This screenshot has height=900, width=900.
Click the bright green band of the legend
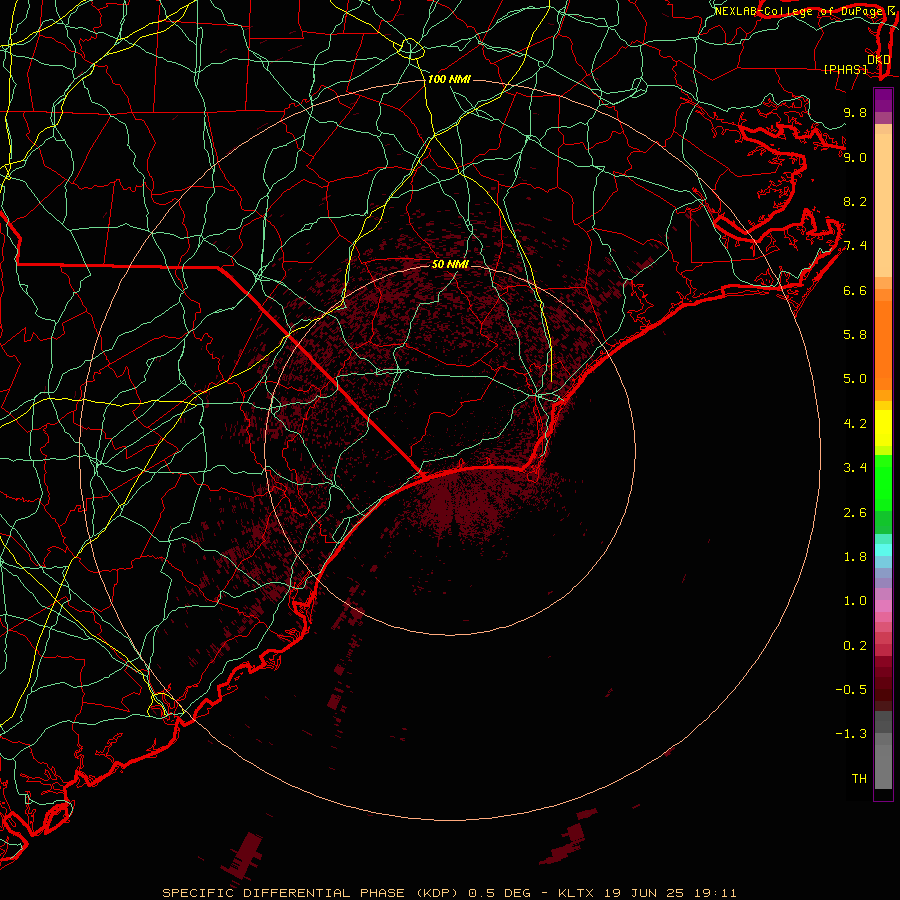(x=883, y=482)
